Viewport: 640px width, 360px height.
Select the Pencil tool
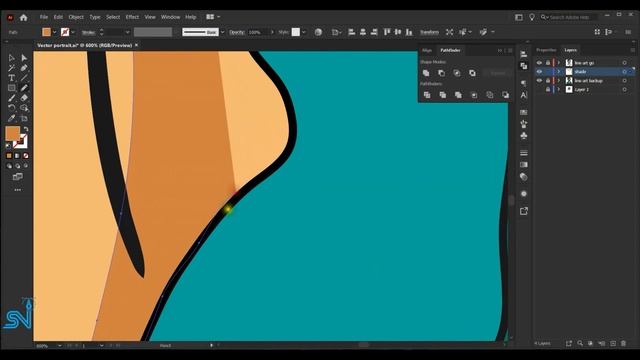click(x=24, y=88)
